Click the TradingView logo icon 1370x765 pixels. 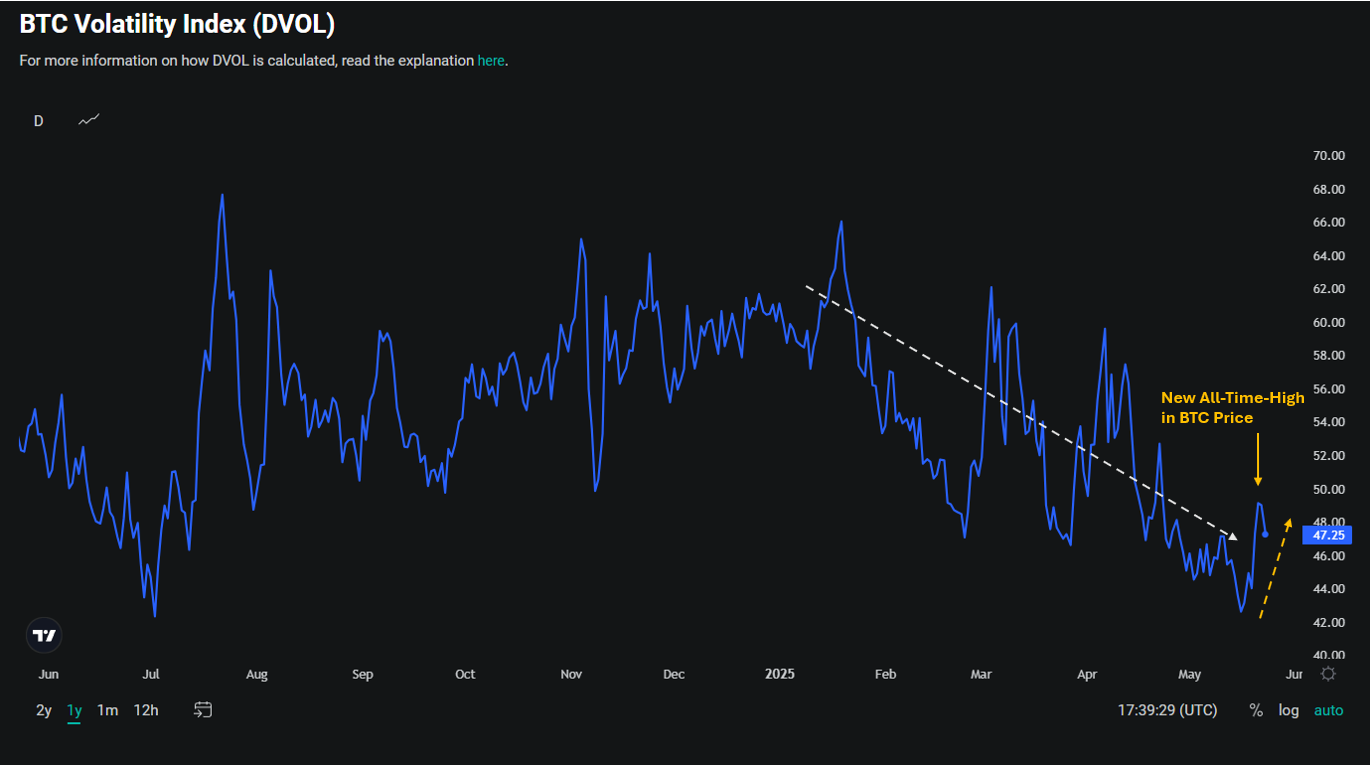coord(44,635)
